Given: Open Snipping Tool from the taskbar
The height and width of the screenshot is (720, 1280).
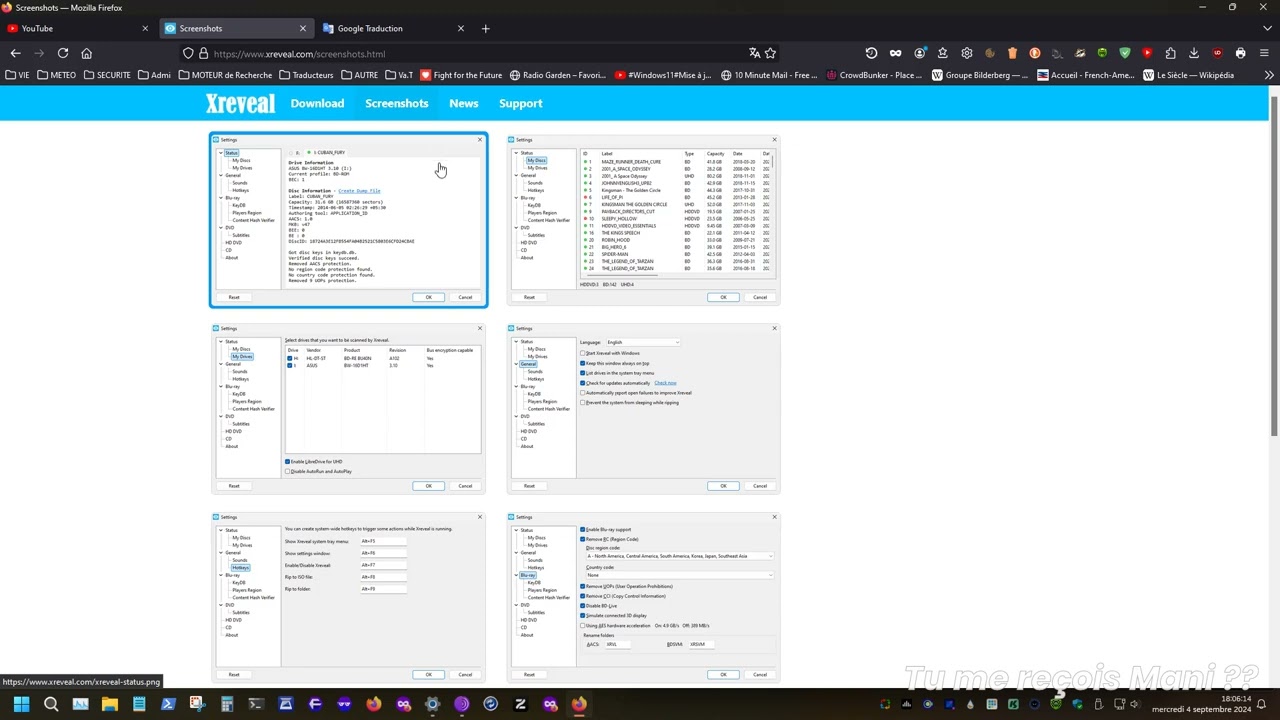Looking at the screenshot, I should pyautogui.click(x=197, y=704).
